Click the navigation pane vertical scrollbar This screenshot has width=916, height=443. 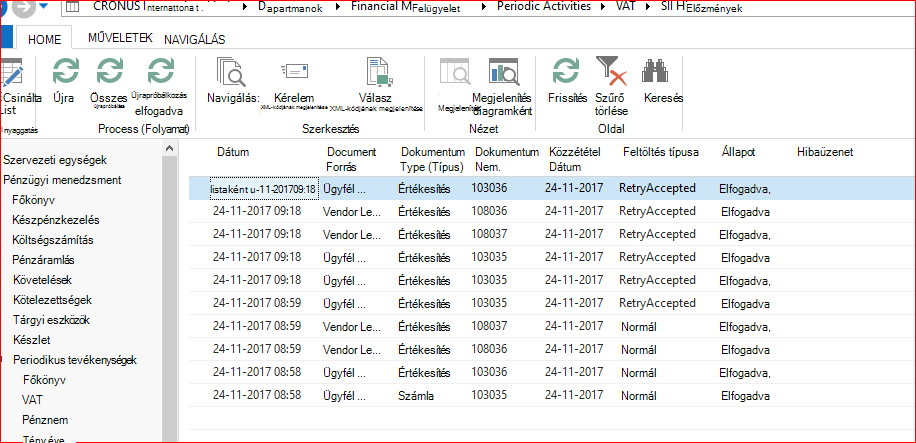169,298
